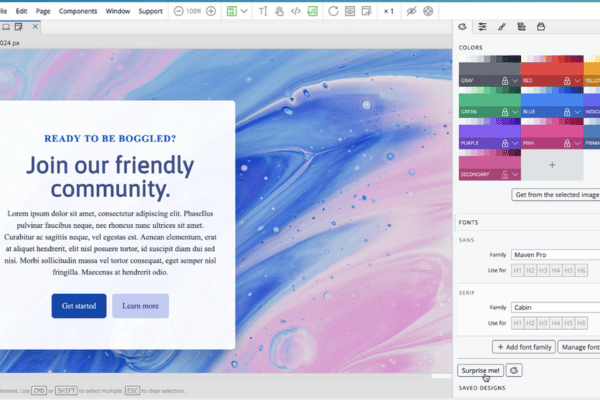The width and height of the screenshot is (600, 400).
Task: Expand the GRAY color options chevron
Action: click(x=515, y=81)
